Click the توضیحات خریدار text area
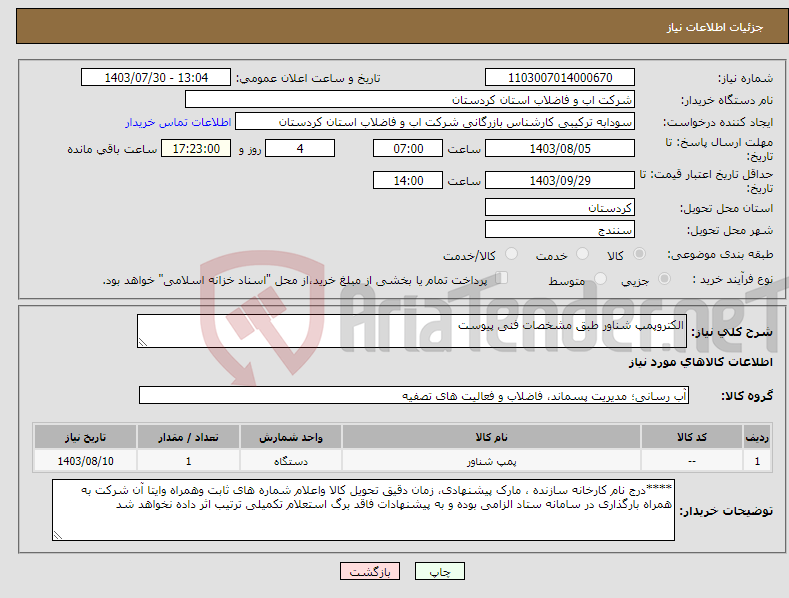 pos(363,510)
